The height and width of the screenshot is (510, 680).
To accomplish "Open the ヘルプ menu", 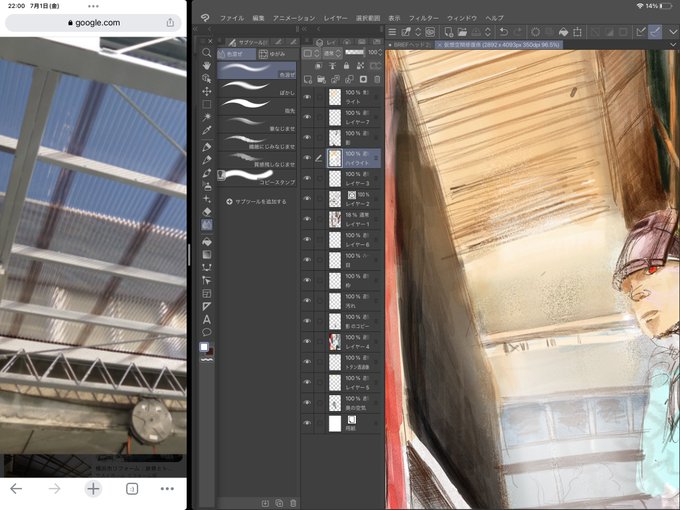I will (x=494, y=18).
